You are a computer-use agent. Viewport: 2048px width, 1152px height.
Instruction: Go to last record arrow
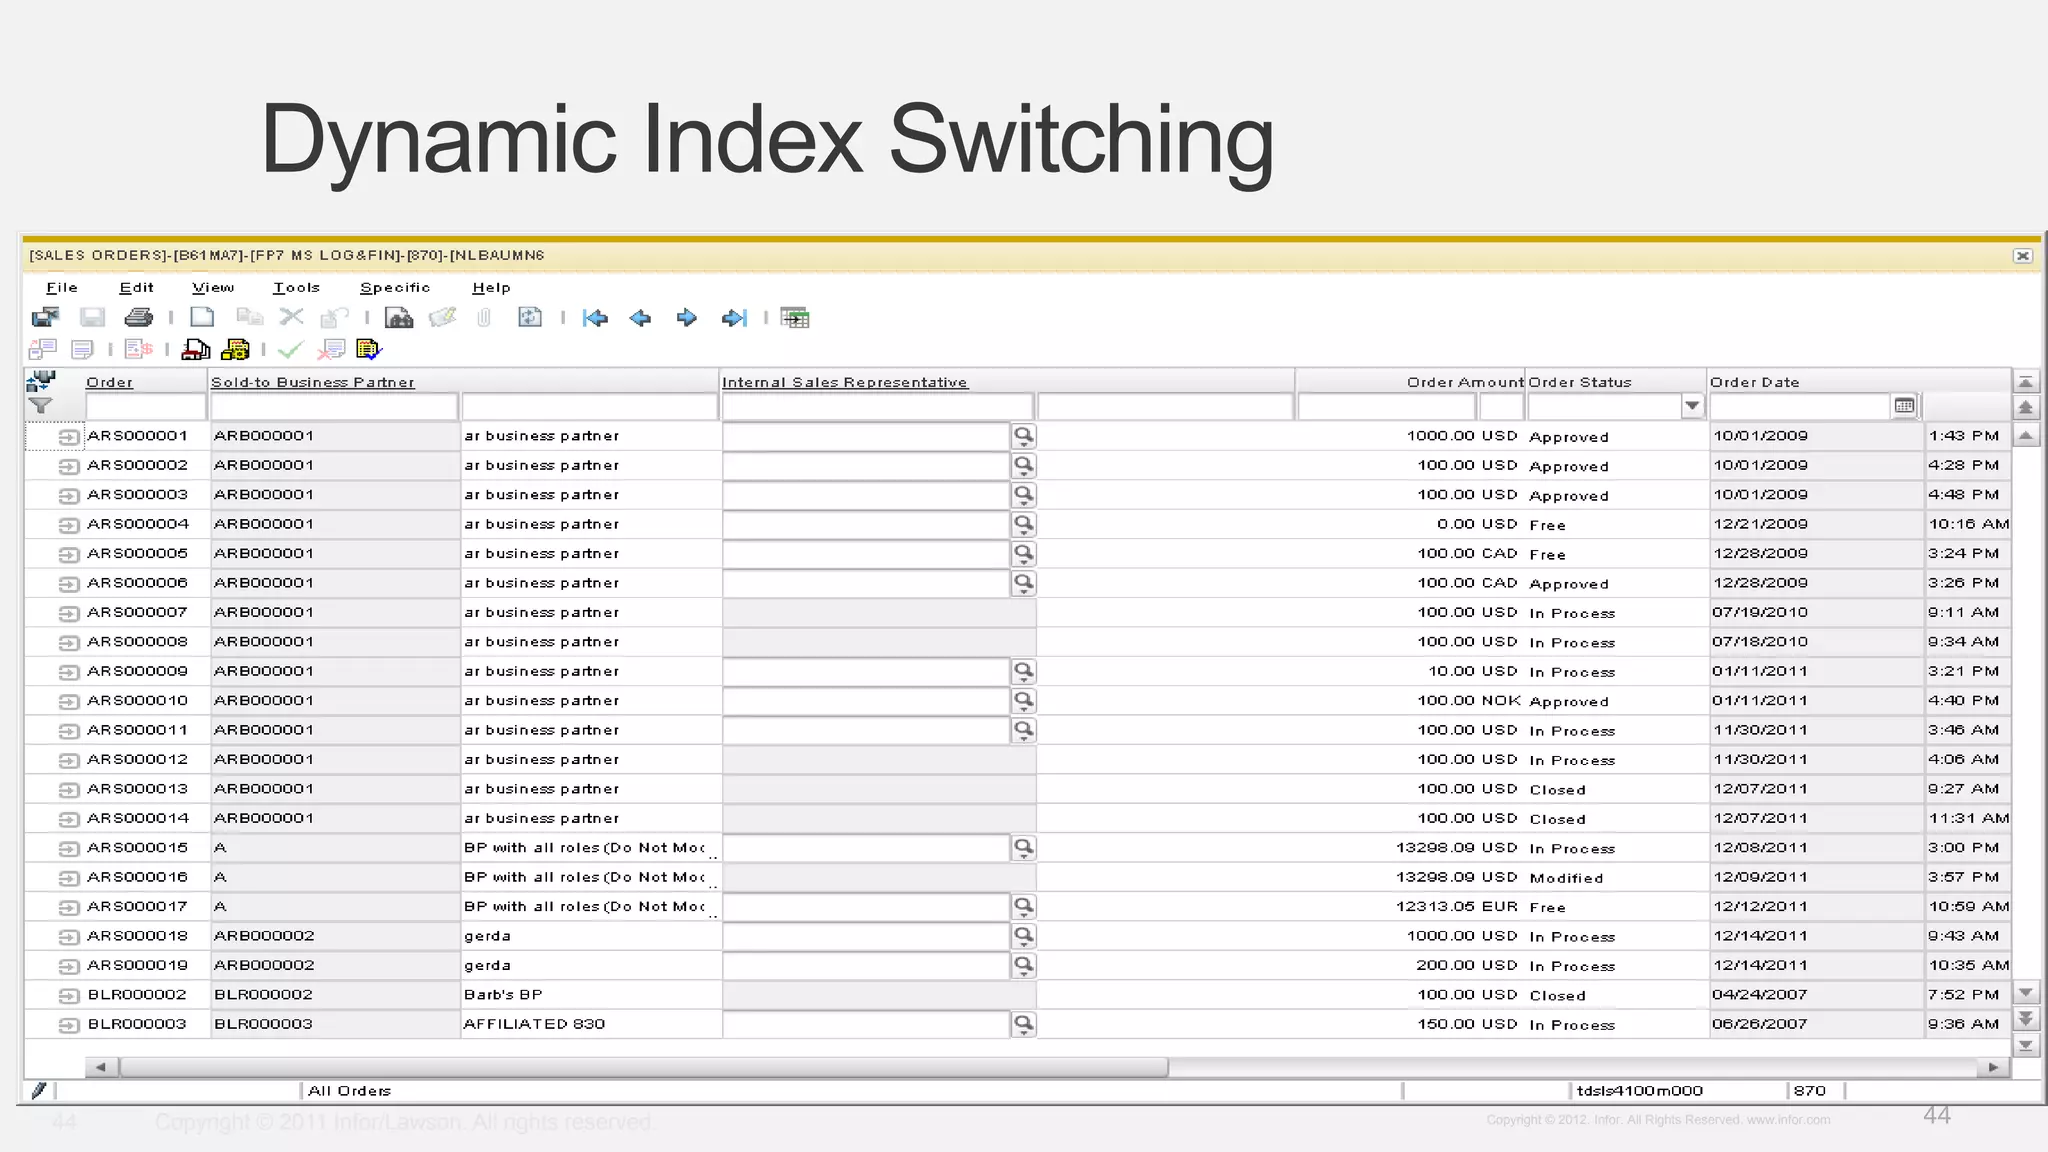pyautogui.click(x=734, y=318)
